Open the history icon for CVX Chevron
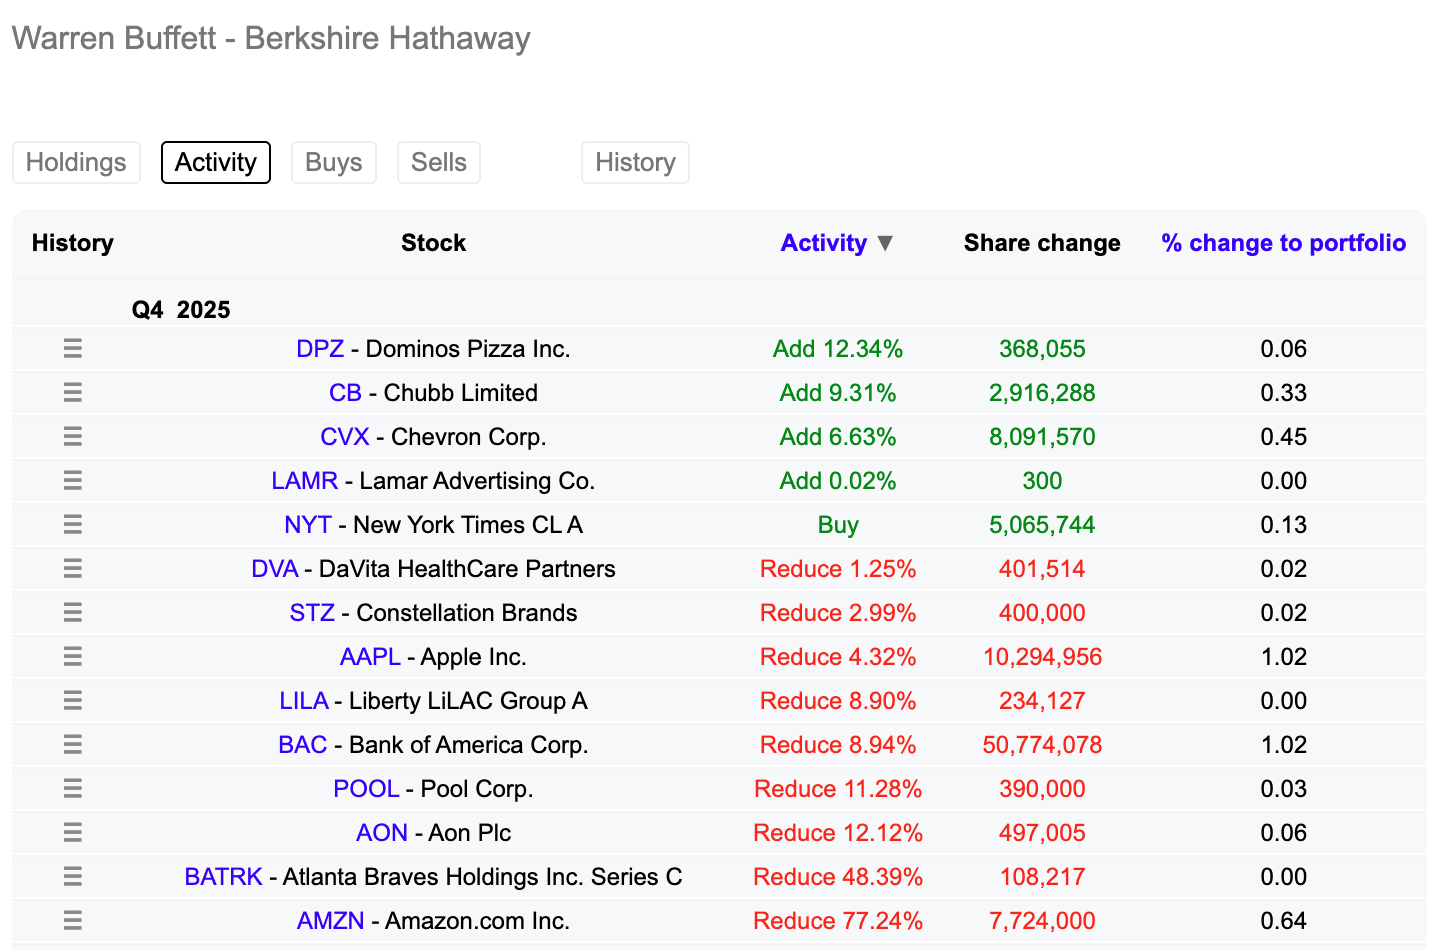 pos(72,436)
